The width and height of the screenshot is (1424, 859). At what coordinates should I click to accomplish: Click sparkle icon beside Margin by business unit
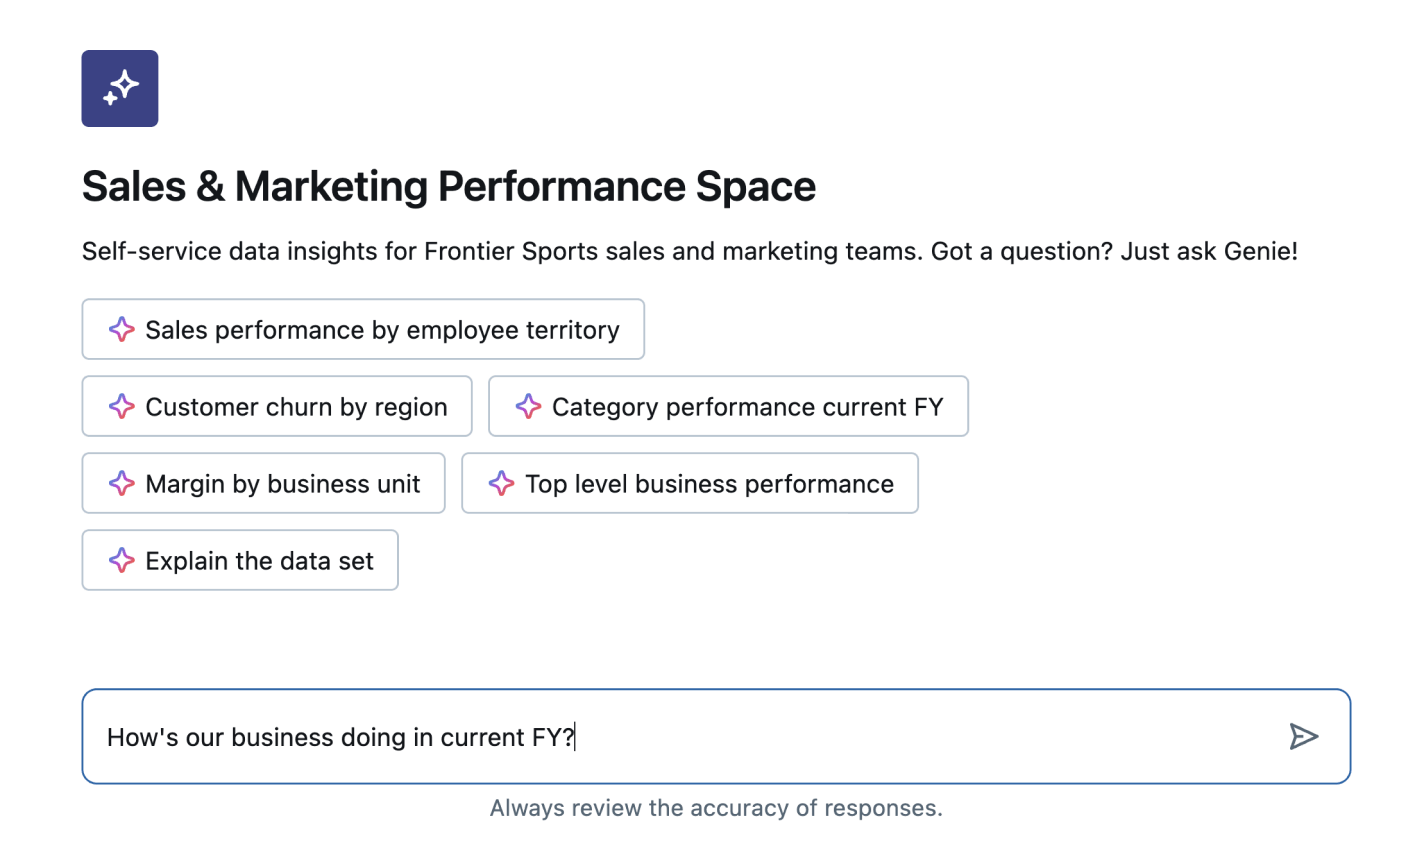(x=121, y=484)
